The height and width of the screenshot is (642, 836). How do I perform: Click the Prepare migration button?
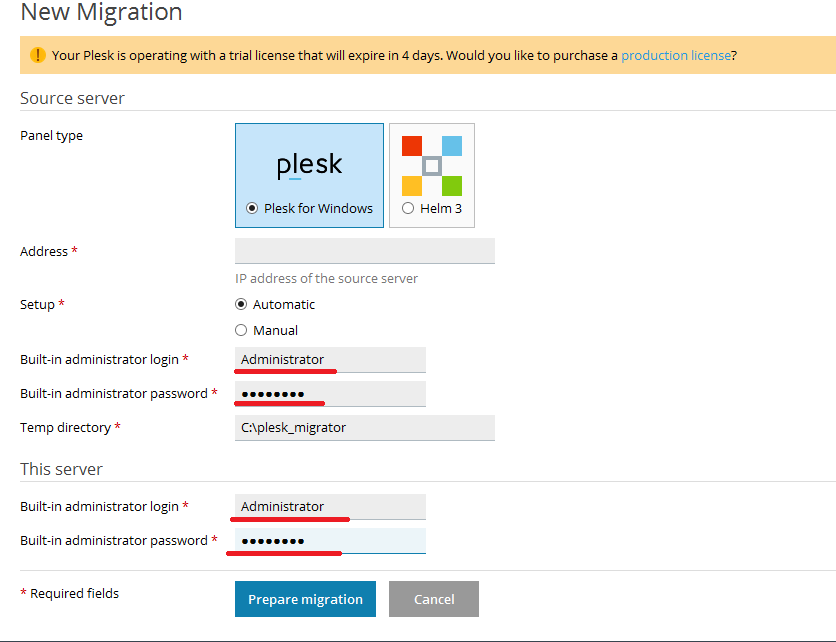click(306, 599)
